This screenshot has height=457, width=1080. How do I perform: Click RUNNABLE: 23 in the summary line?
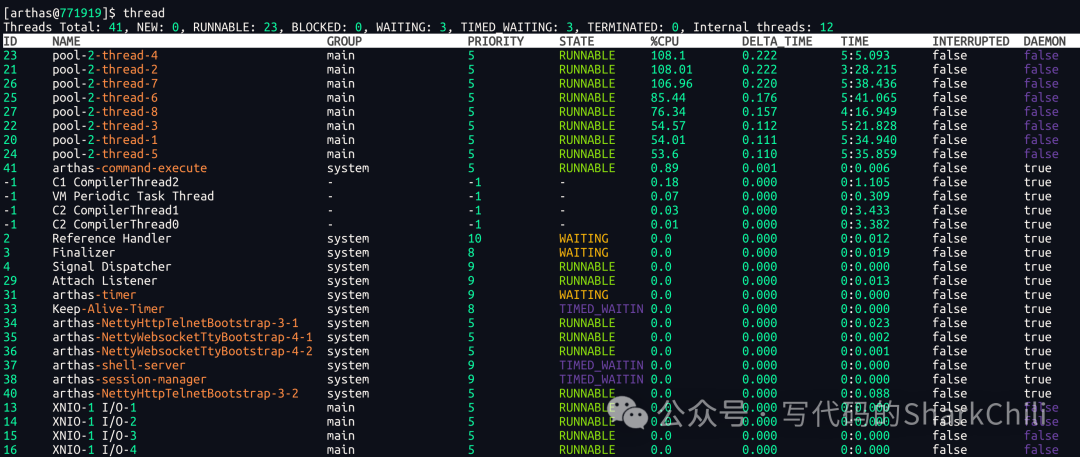point(235,27)
